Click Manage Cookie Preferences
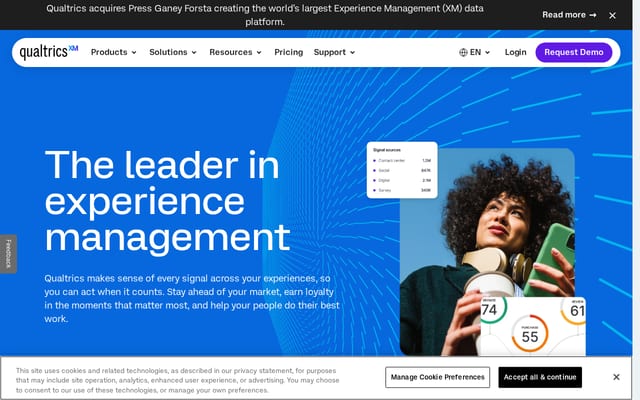Viewport: 640px width, 400px height. pyautogui.click(x=437, y=377)
